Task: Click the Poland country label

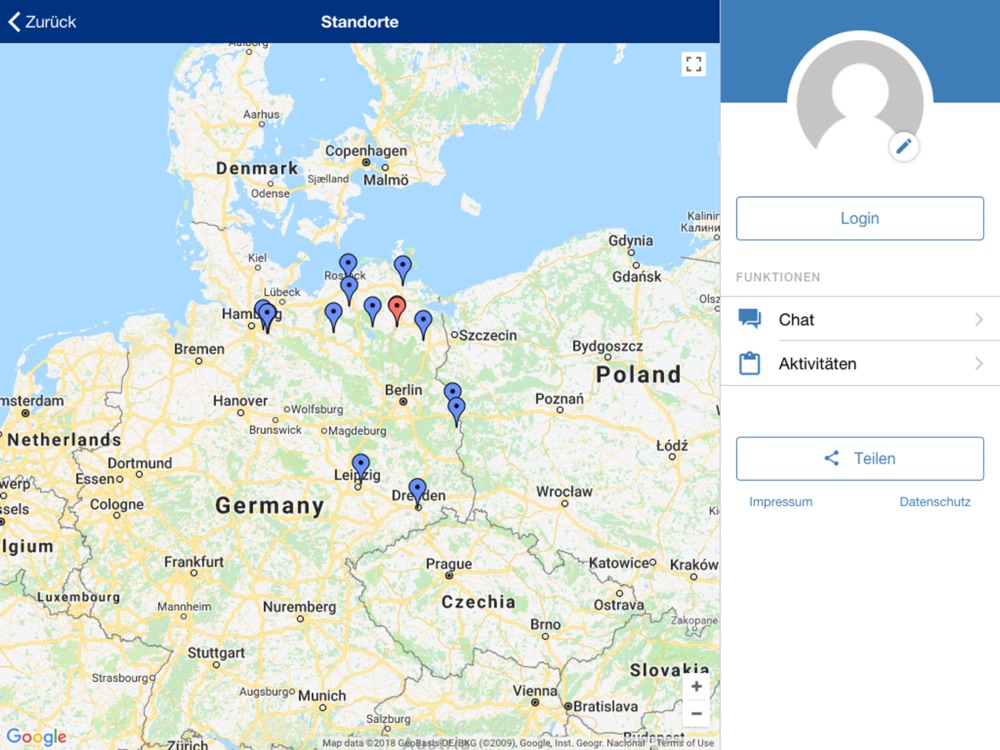Action: (x=638, y=374)
